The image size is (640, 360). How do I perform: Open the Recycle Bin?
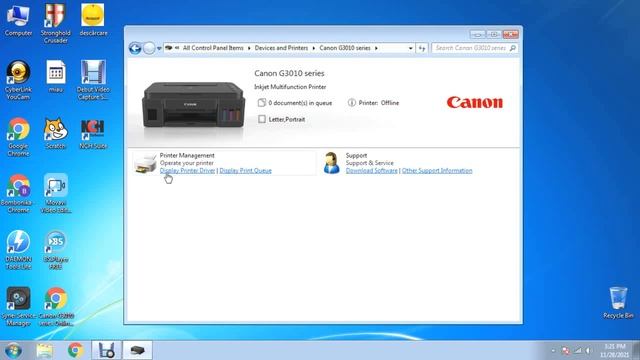click(x=618, y=302)
